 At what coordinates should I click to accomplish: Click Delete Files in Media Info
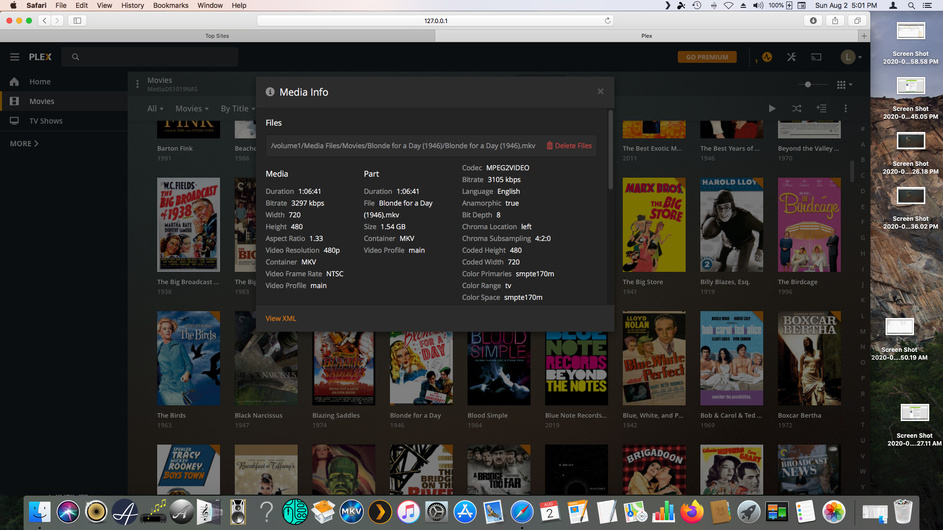pyautogui.click(x=569, y=146)
